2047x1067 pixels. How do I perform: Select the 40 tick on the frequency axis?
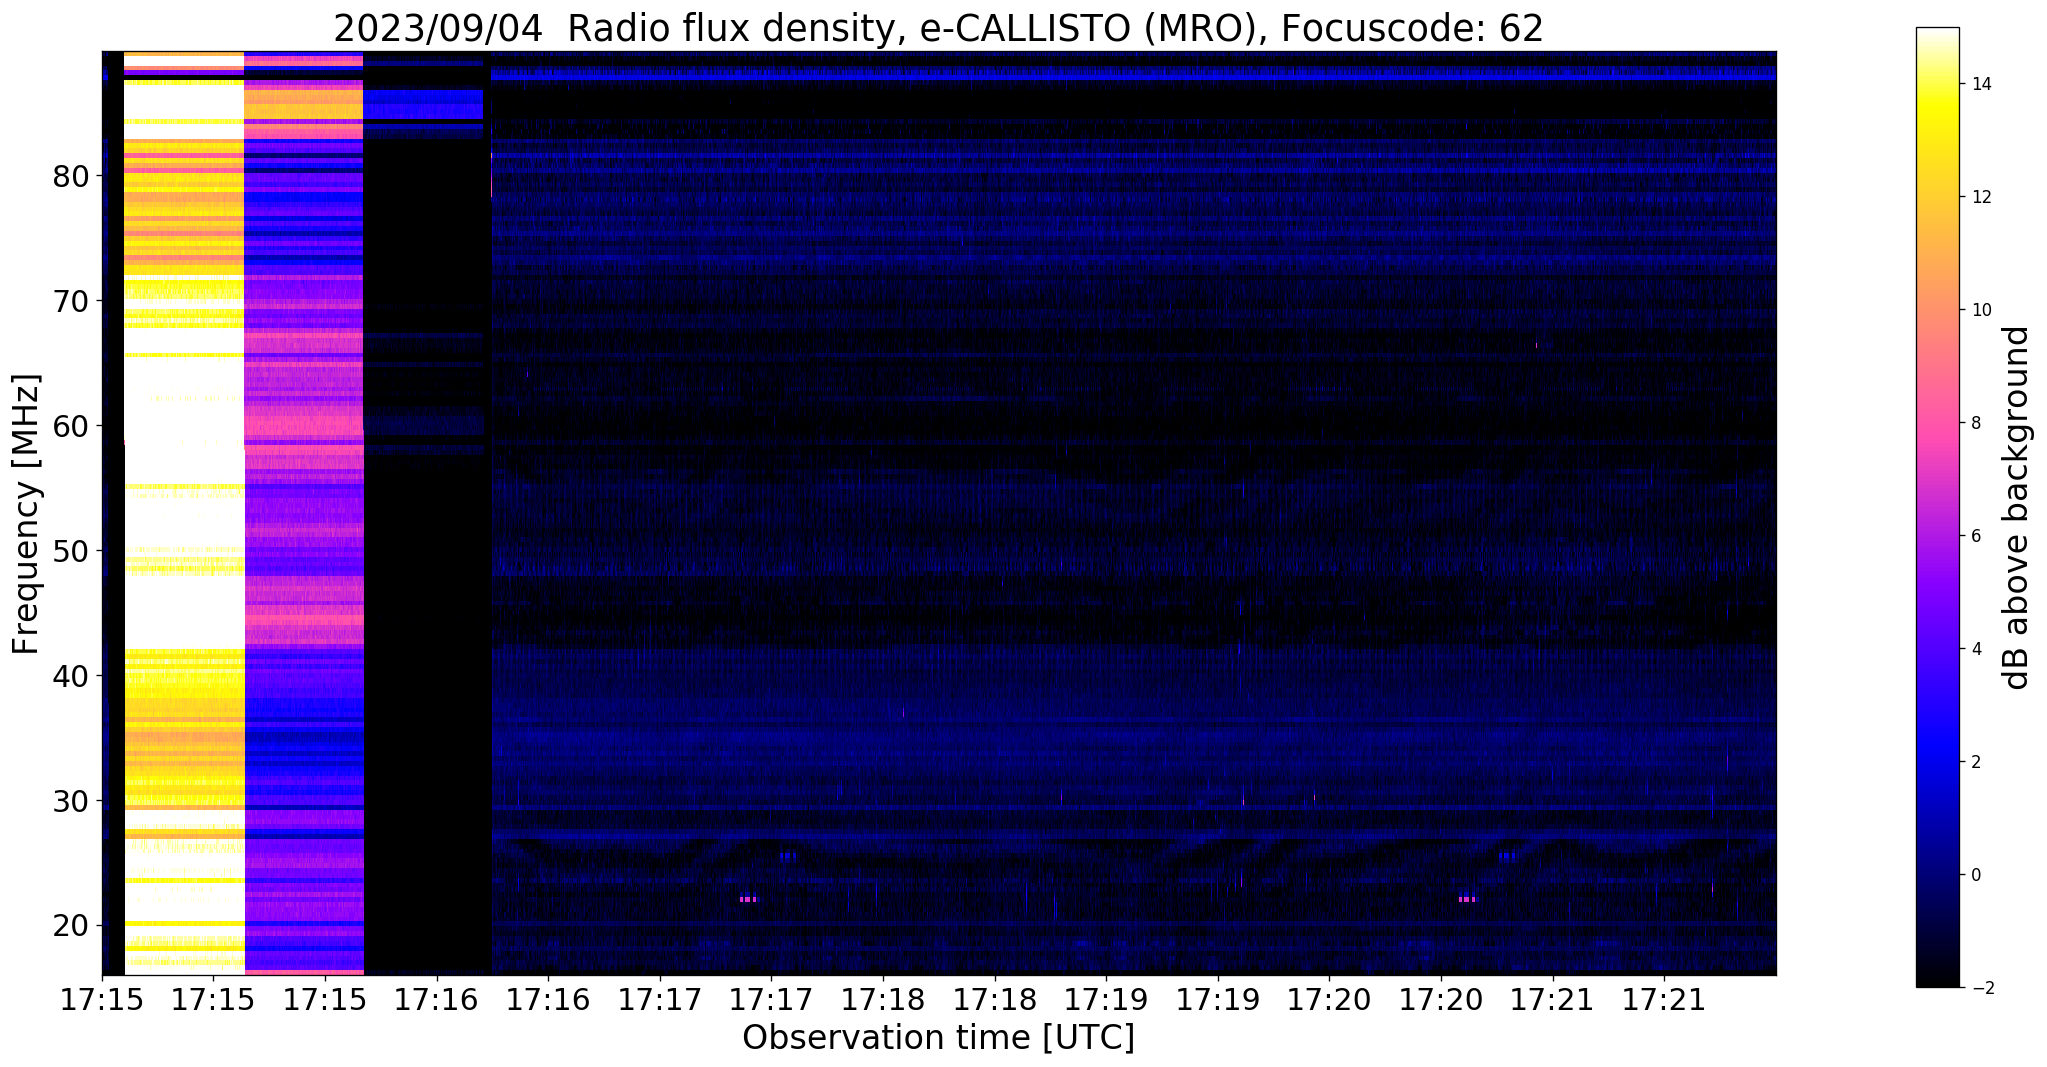click(71, 676)
